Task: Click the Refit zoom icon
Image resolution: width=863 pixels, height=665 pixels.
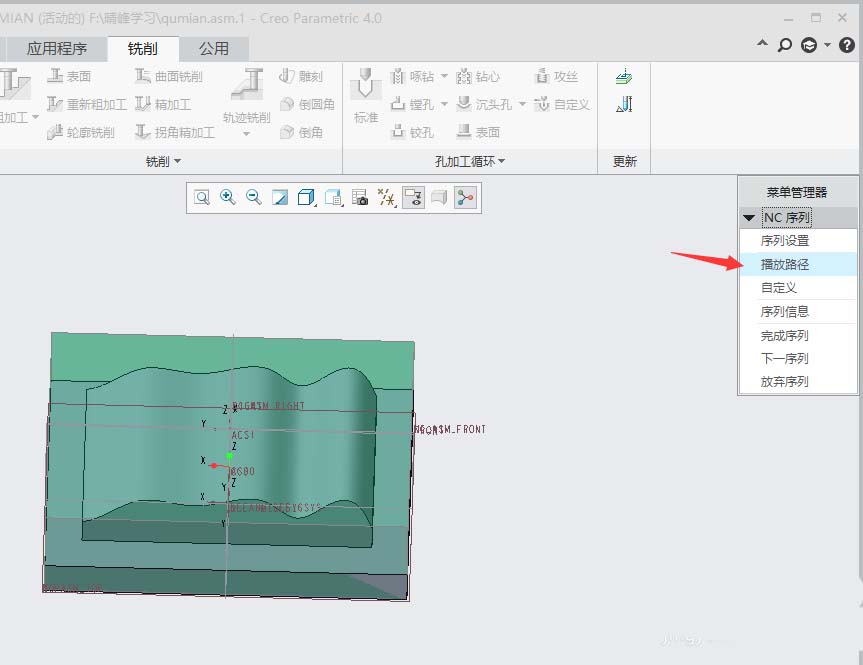Action: pos(202,198)
